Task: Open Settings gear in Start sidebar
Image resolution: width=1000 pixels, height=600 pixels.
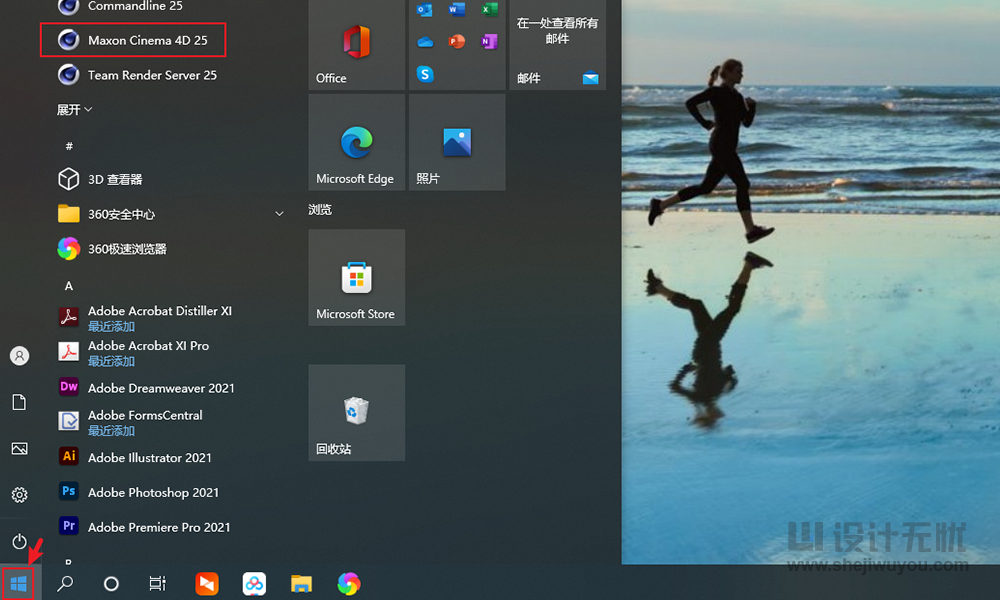Action: [x=20, y=495]
